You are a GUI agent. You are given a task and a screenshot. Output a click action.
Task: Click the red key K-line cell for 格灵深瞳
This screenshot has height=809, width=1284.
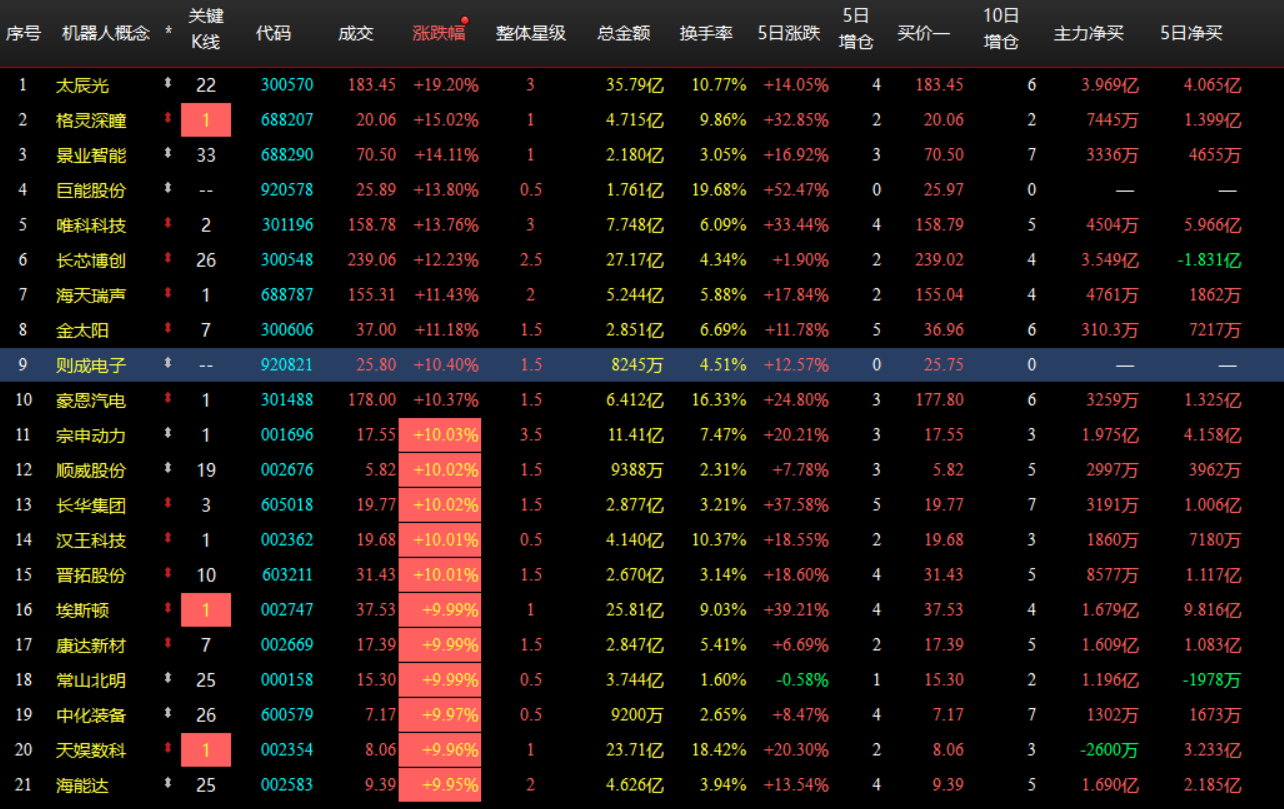206,120
